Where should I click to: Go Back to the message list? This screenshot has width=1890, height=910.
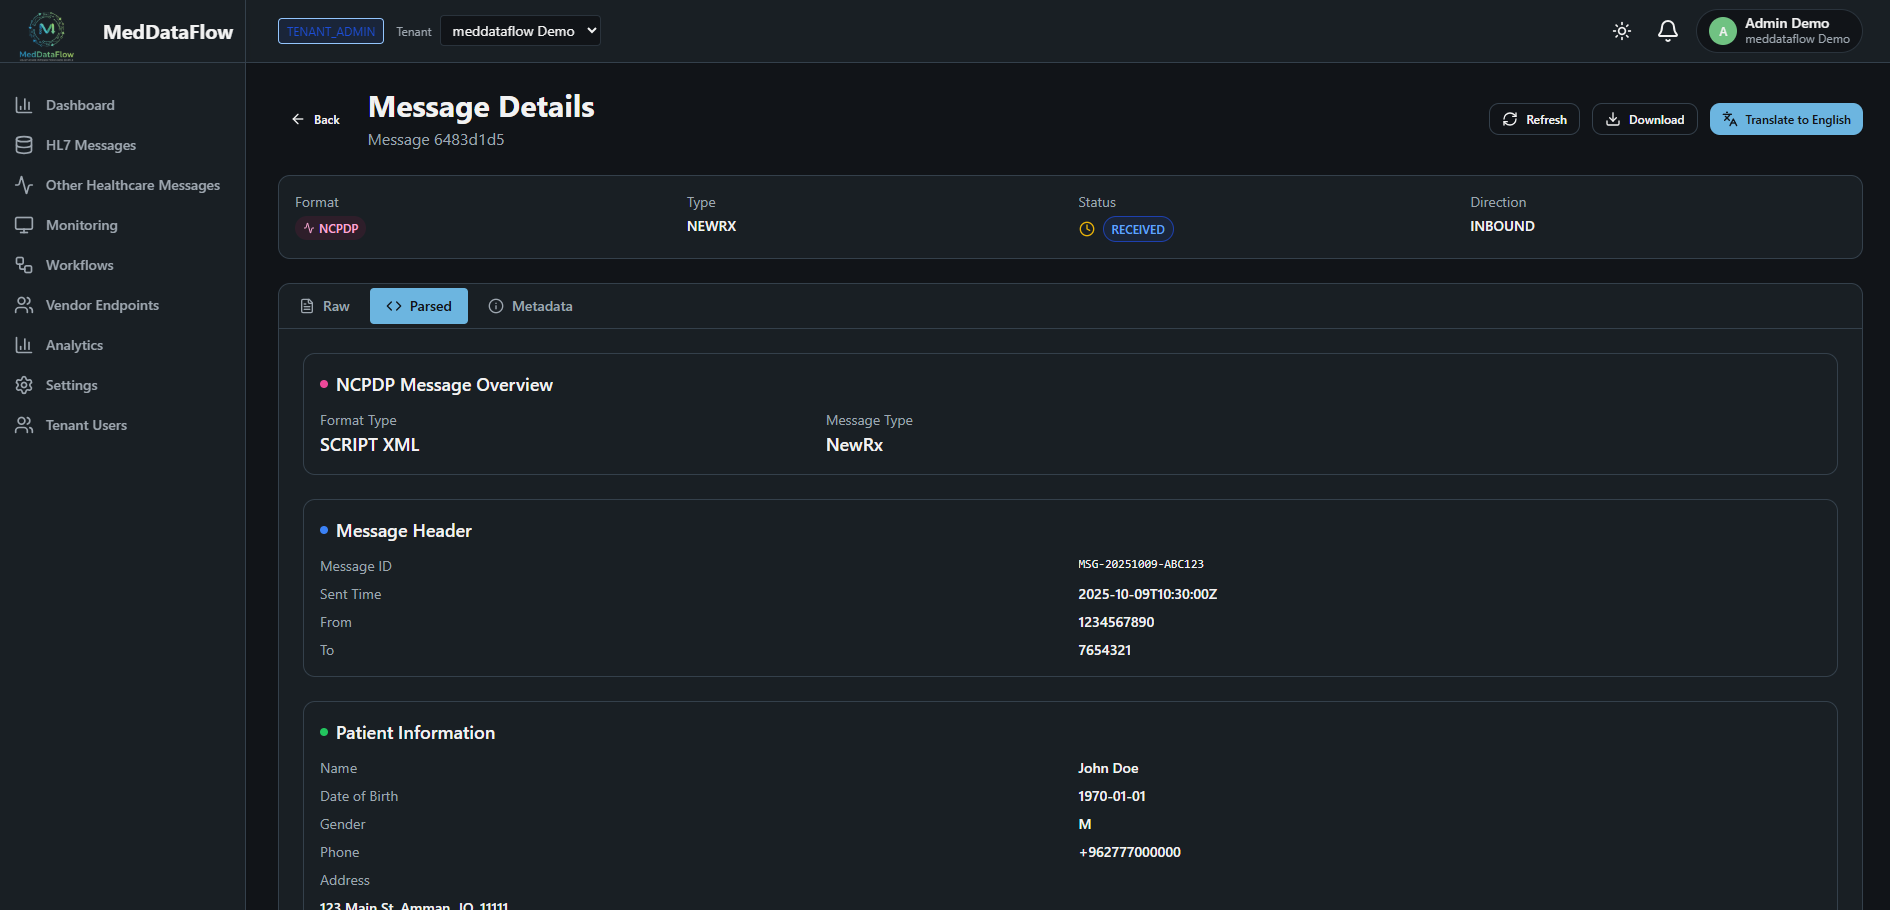click(x=315, y=119)
